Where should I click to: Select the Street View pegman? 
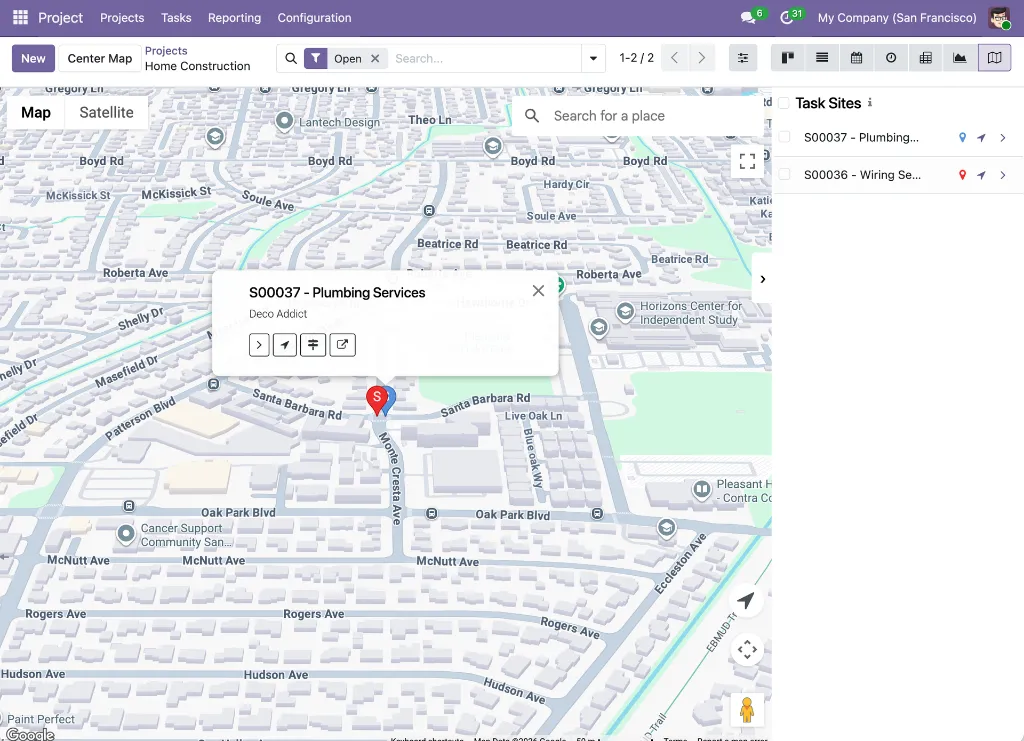(747, 709)
